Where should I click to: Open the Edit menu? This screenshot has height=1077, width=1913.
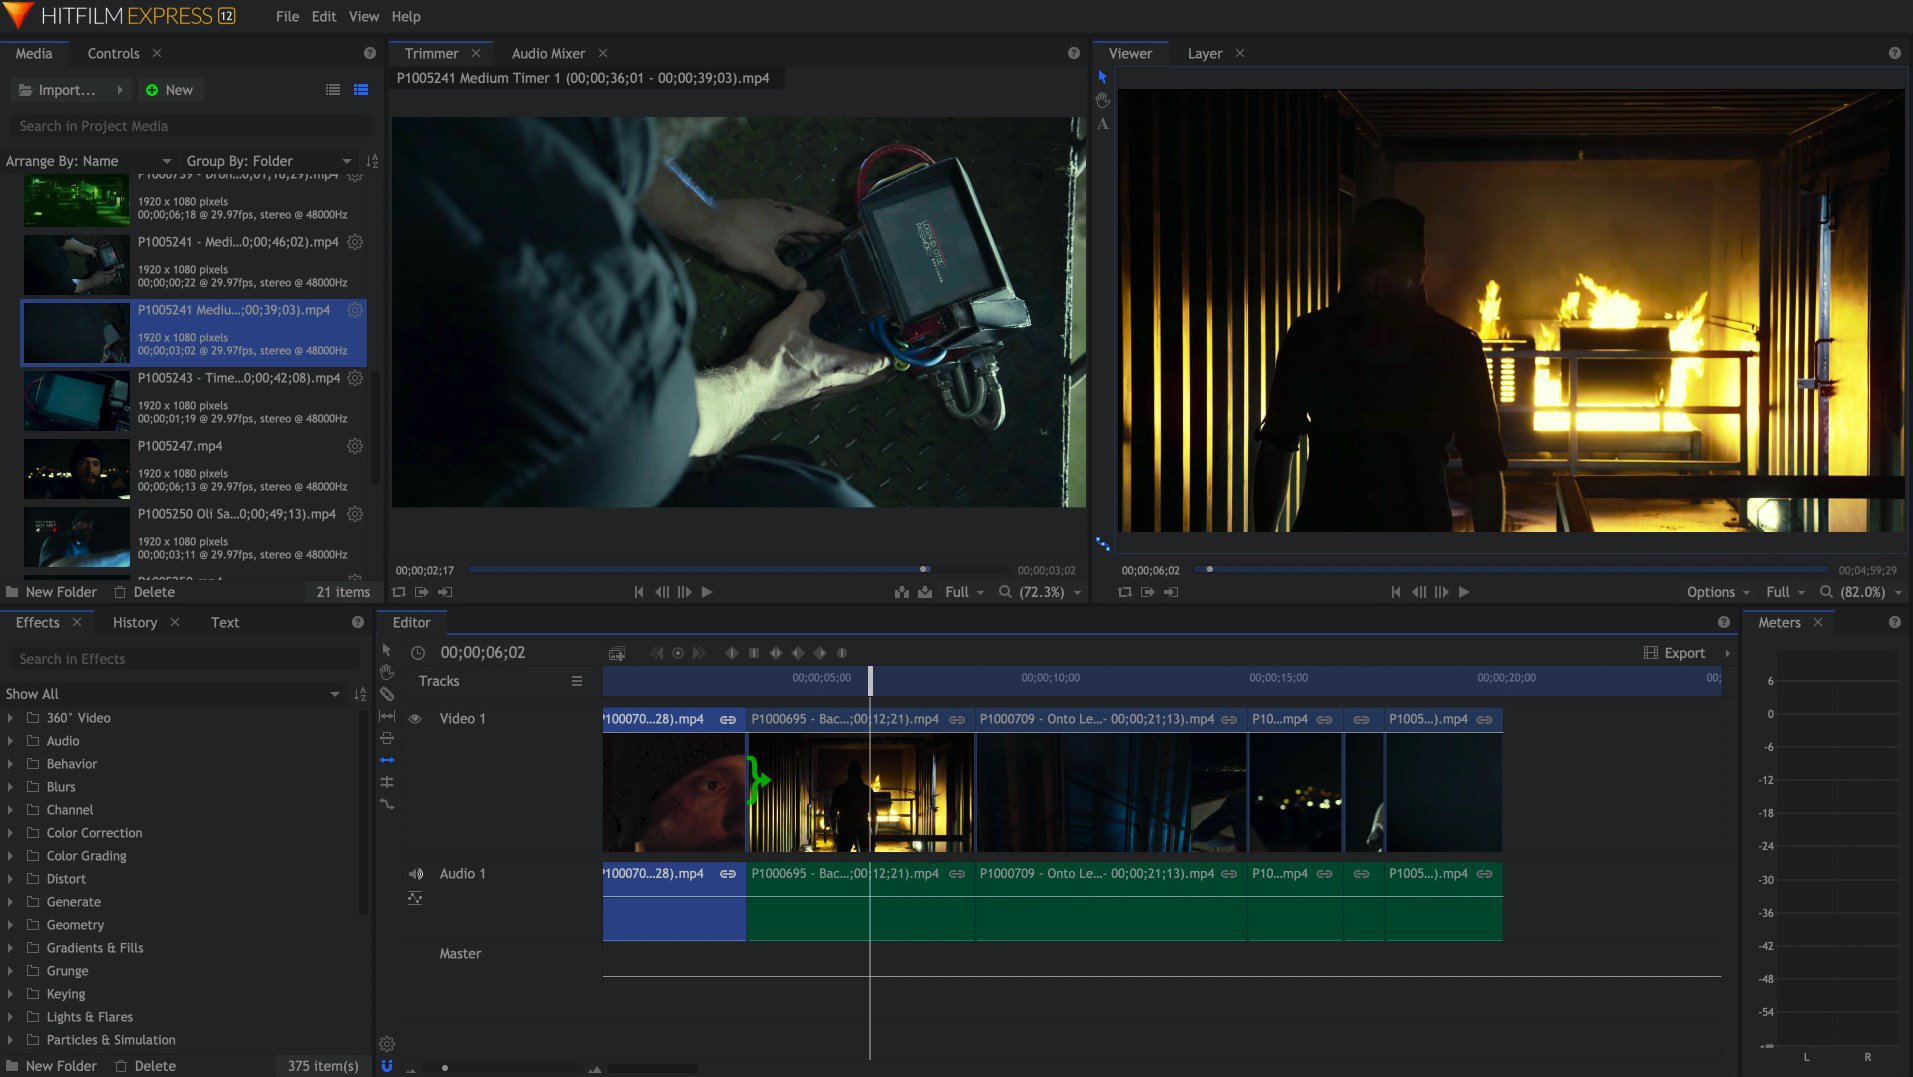[x=322, y=16]
